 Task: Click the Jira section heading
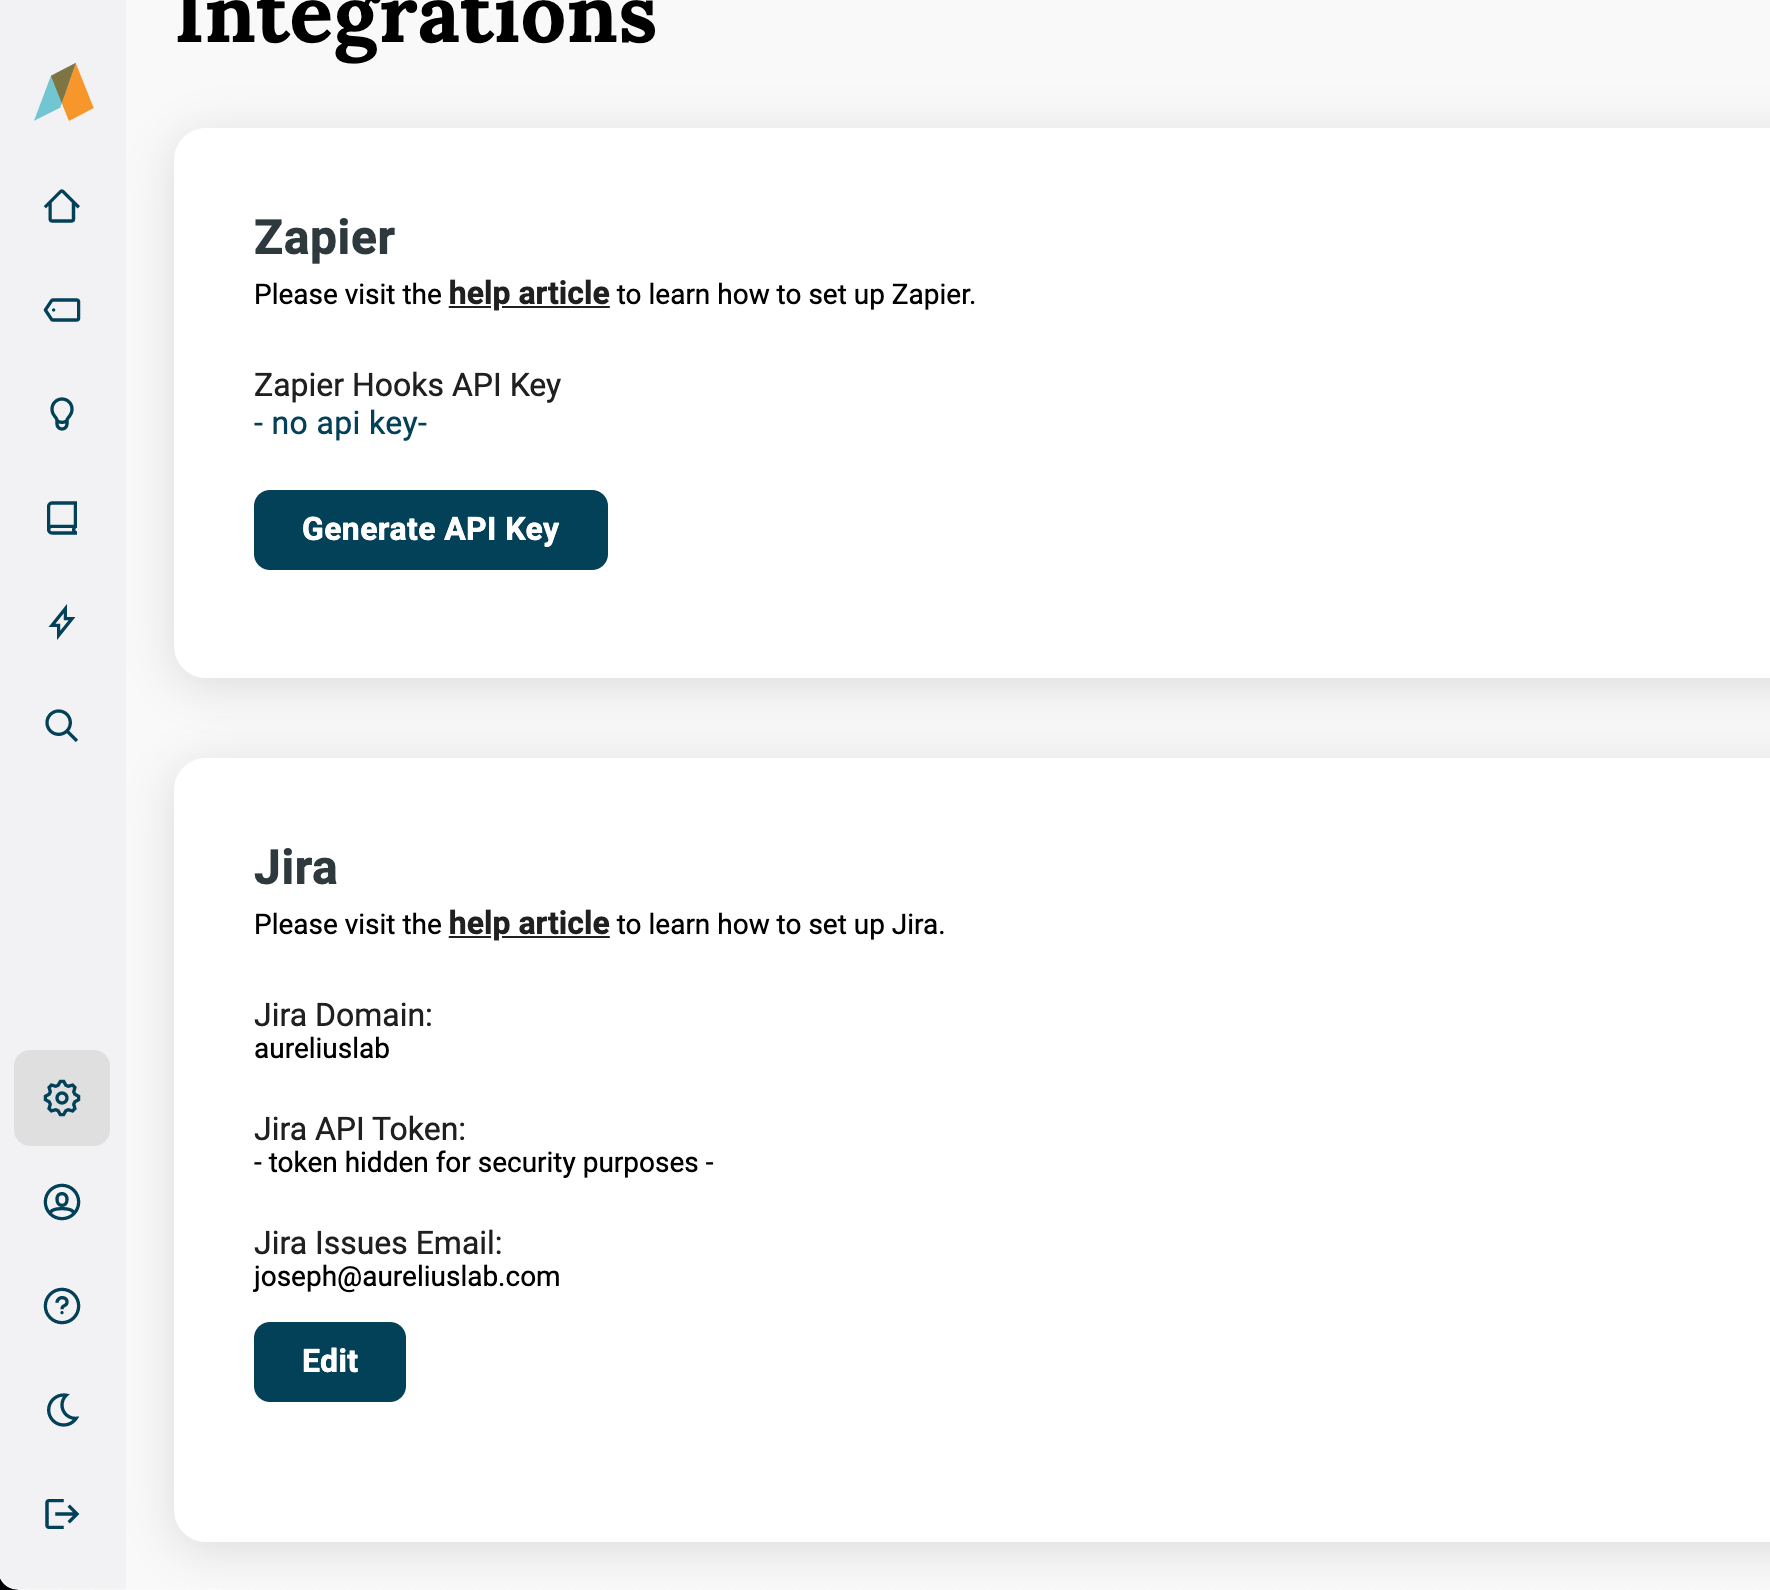point(295,867)
